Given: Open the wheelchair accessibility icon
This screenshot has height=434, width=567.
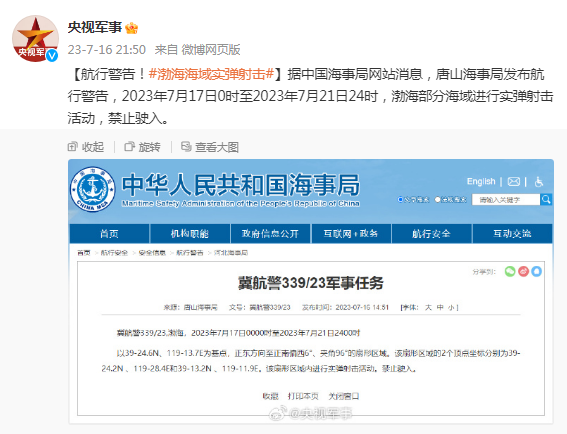Looking at the screenshot, I should 539,182.
